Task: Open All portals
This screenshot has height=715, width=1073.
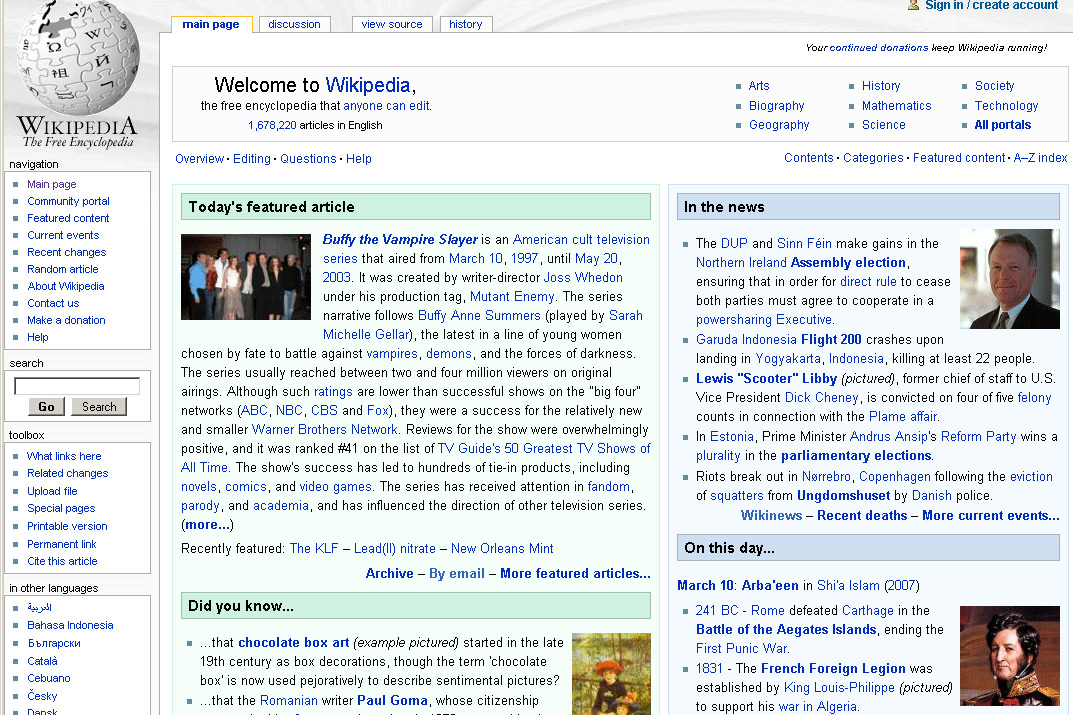Action: [1003, 125]
